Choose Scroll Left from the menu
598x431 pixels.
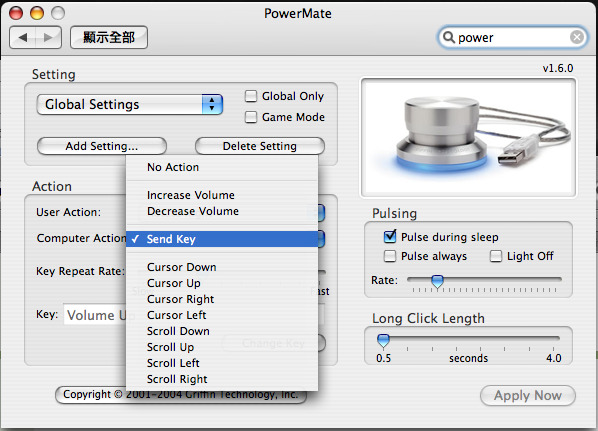(222, 363)
